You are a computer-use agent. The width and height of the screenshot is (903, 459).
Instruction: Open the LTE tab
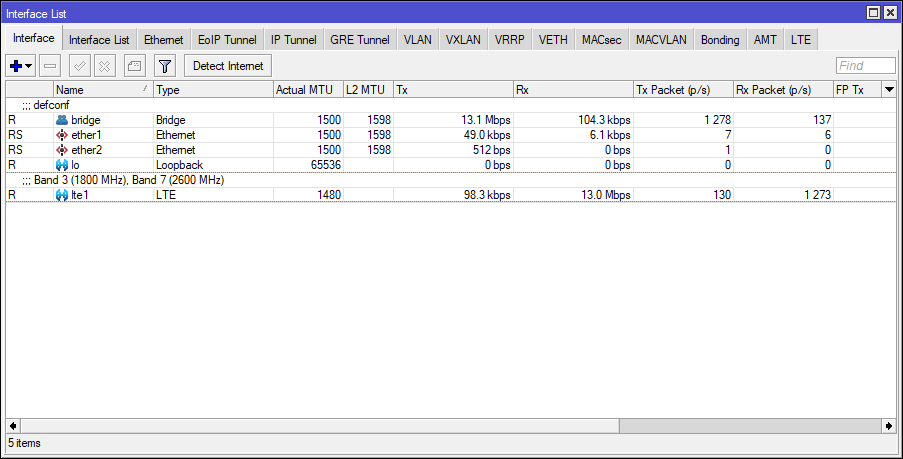[800, 40]
